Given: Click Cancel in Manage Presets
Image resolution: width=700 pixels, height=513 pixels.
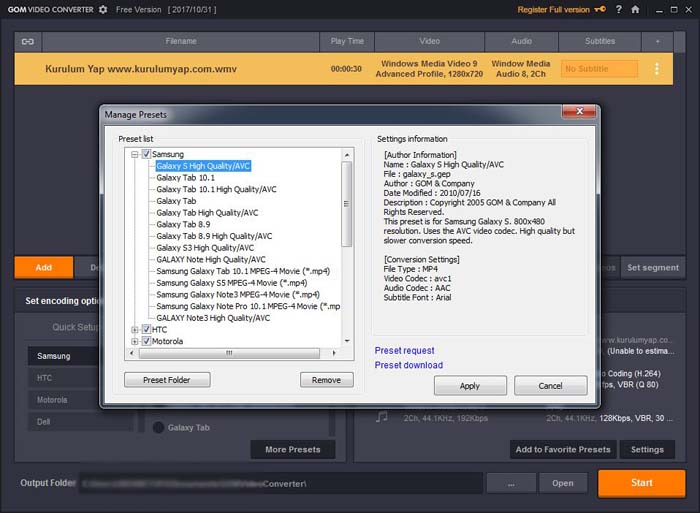Looking at the screenshot, I should tap(550, 386).
